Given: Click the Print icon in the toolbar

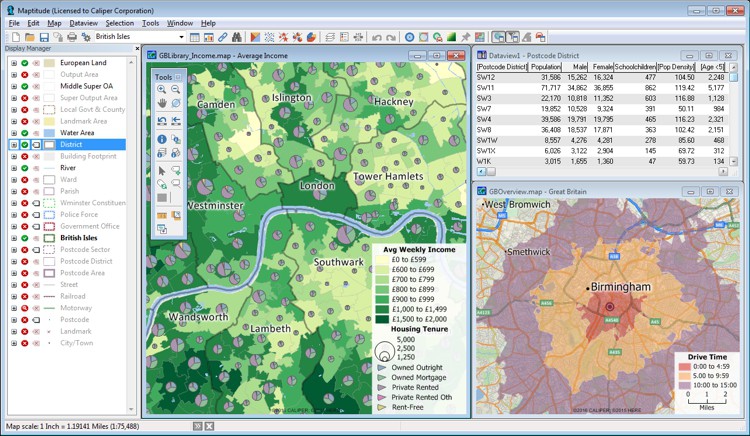Looking at the screenshot, I should [71, 37].
